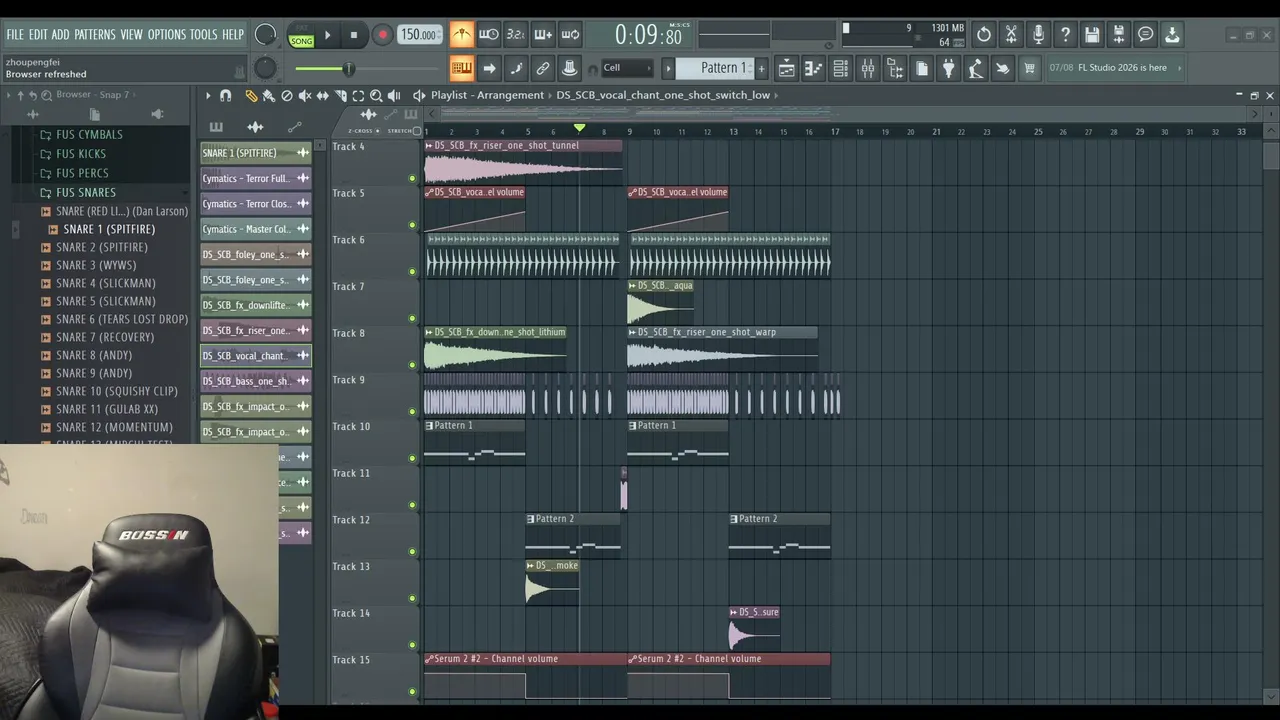Viewport: 1280px width, 720px height.
Task: Toggle loop recording
Action: click(570, 34)
